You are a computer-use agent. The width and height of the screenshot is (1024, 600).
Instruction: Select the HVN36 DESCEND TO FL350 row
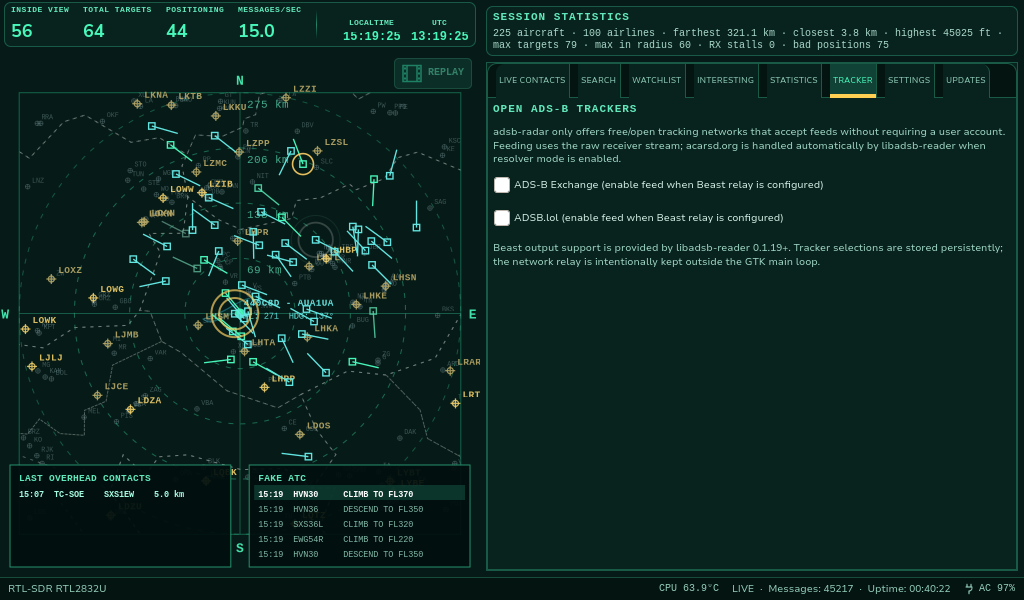pos(359,509)
